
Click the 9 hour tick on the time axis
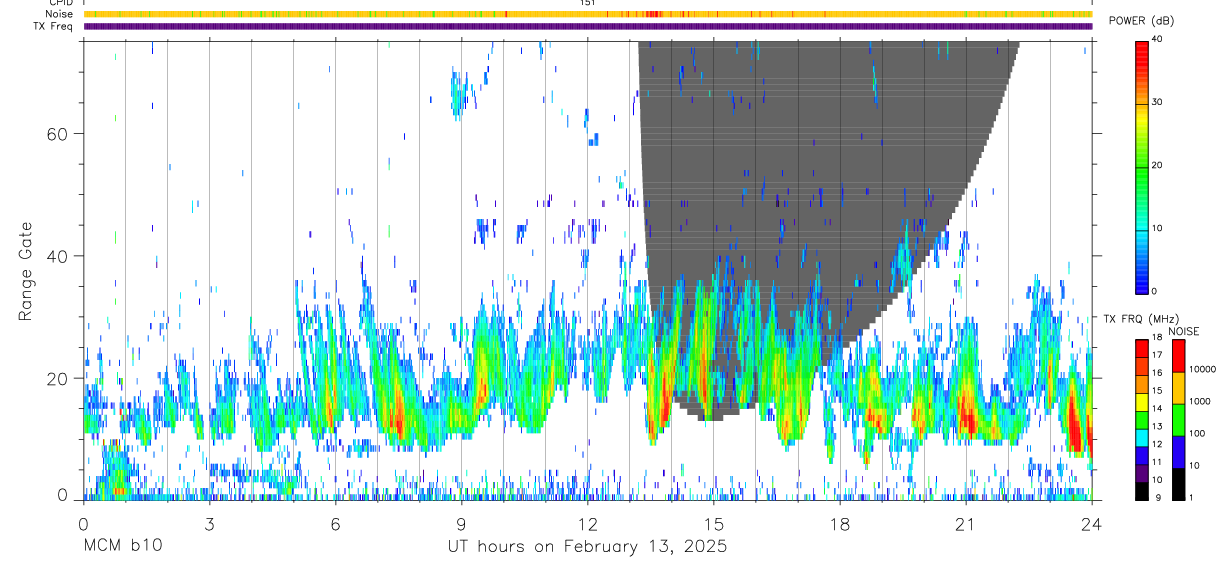[461, 524]
